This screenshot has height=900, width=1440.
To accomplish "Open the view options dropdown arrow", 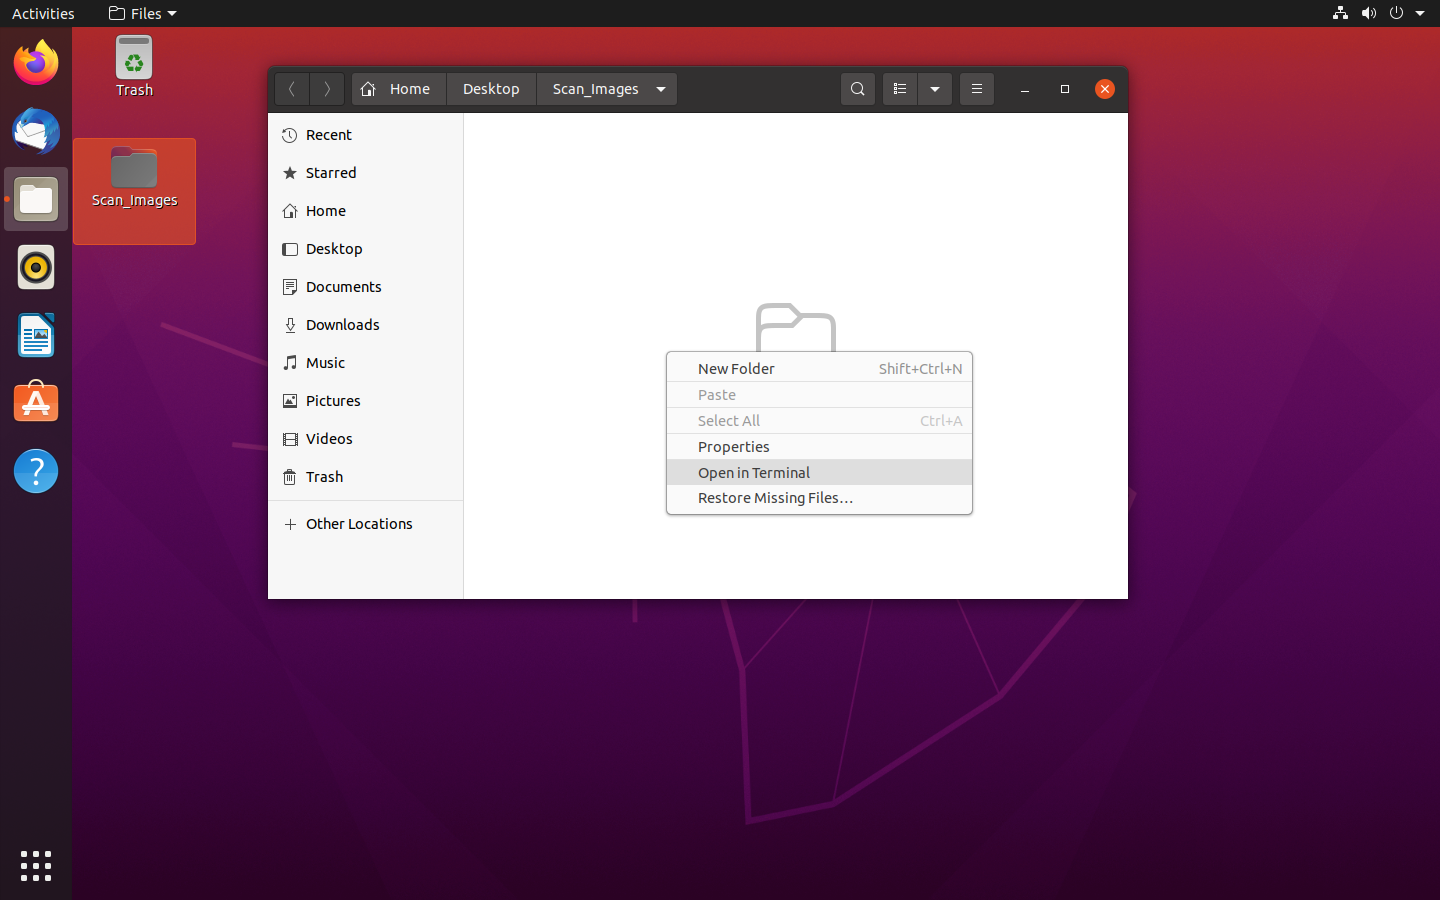I will coord(935,89).
